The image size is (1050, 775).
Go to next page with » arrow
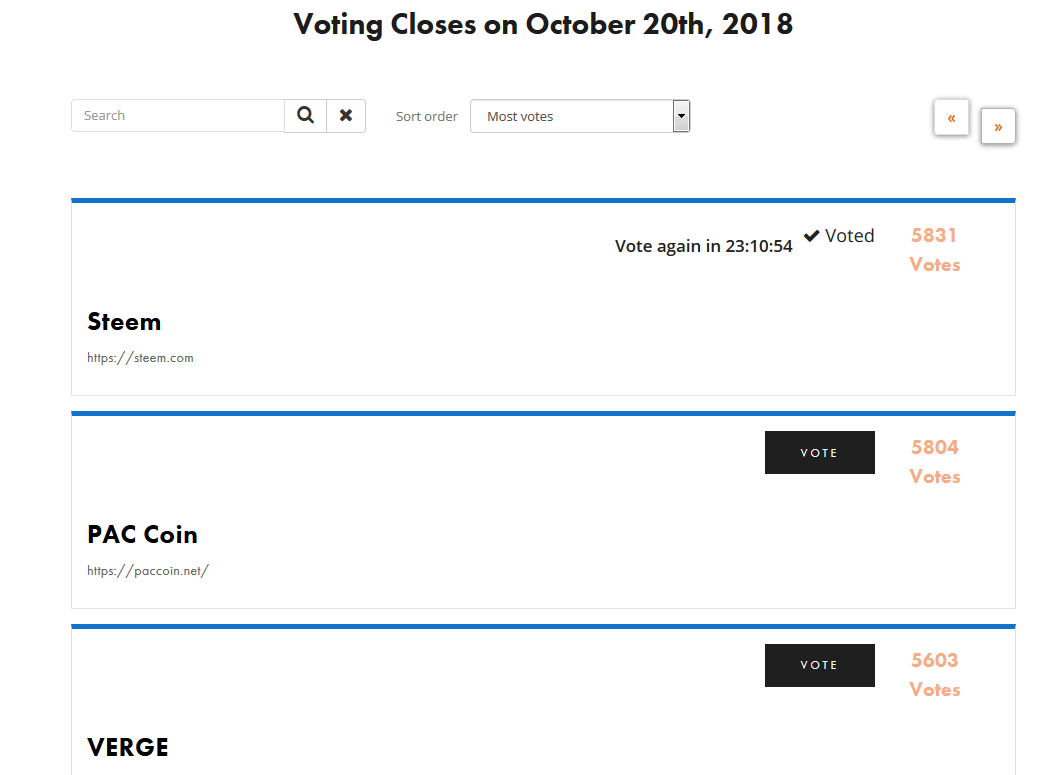pyautogui.click(x=998, y=127)
